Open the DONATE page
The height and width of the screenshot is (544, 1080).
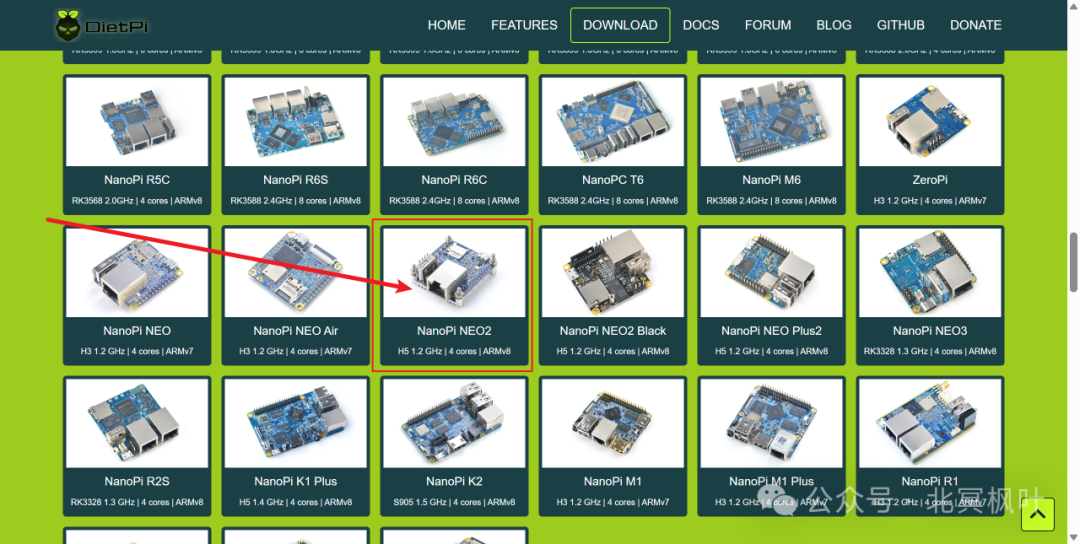point(976,25)
